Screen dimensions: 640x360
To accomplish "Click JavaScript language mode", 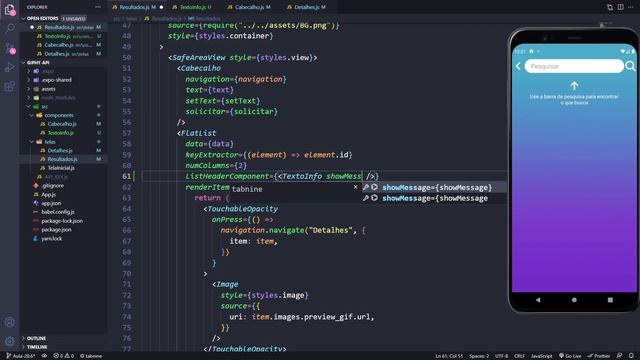I will (x=541, y=356).
